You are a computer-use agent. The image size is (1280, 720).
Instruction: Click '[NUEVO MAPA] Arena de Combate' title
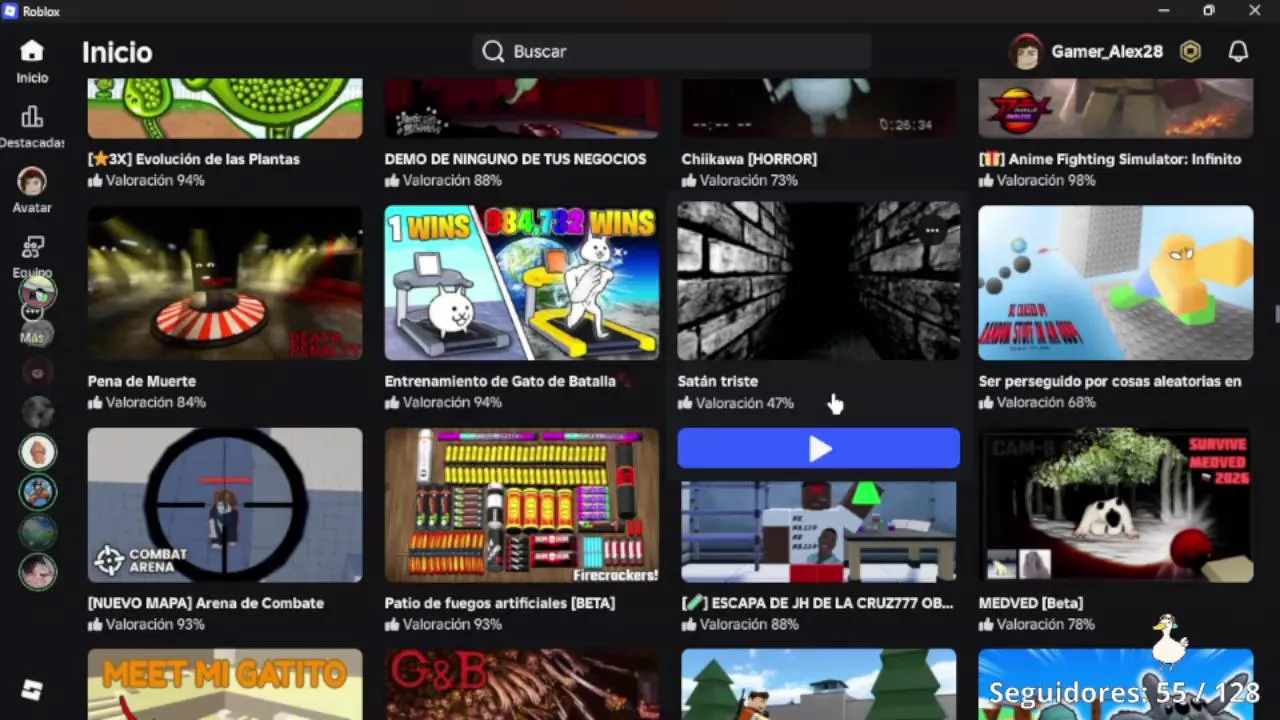tap(206, 603)
